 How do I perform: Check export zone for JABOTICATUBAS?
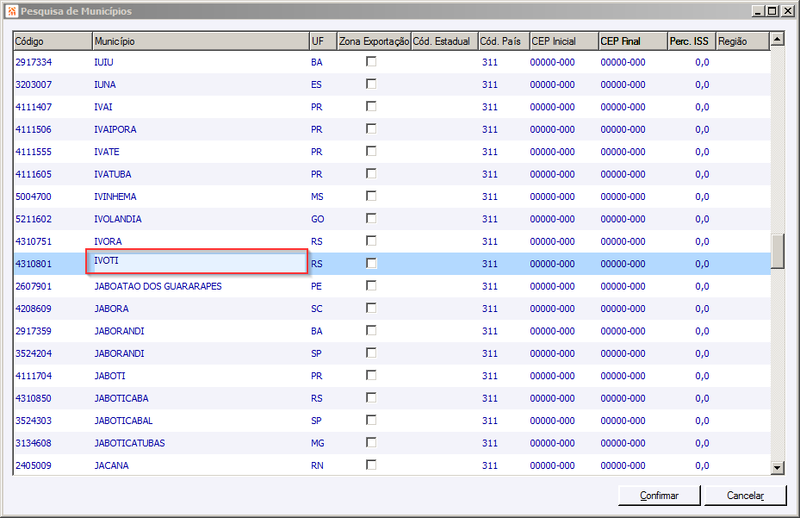(371, 443)
